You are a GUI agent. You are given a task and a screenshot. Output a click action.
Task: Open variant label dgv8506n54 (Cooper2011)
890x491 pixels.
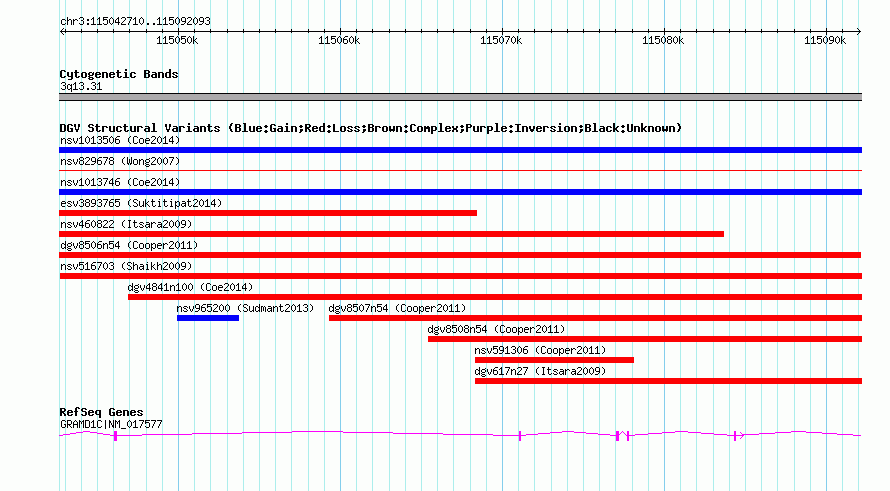coord(129,245)
